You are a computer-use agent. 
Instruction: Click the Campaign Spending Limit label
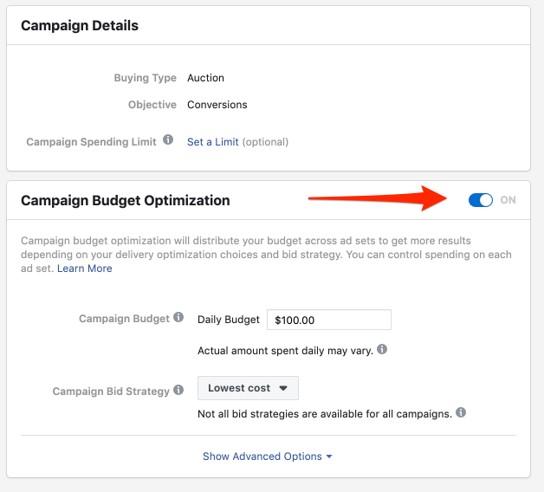coord(91,142)
